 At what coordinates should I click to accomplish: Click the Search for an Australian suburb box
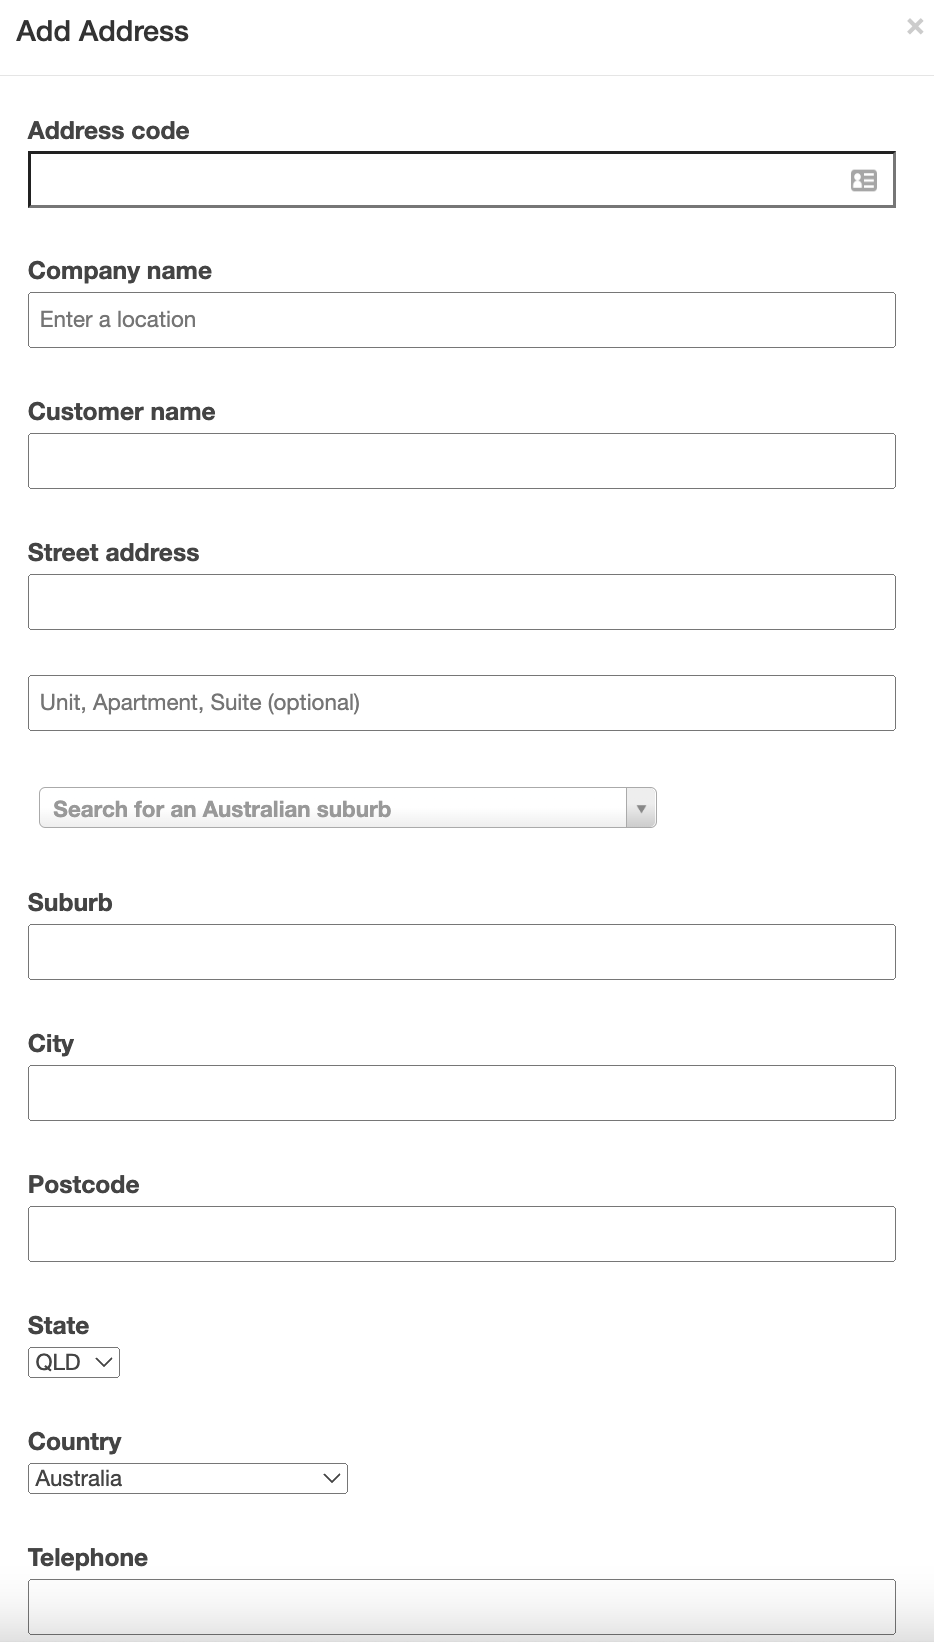[x=330, y=807]
